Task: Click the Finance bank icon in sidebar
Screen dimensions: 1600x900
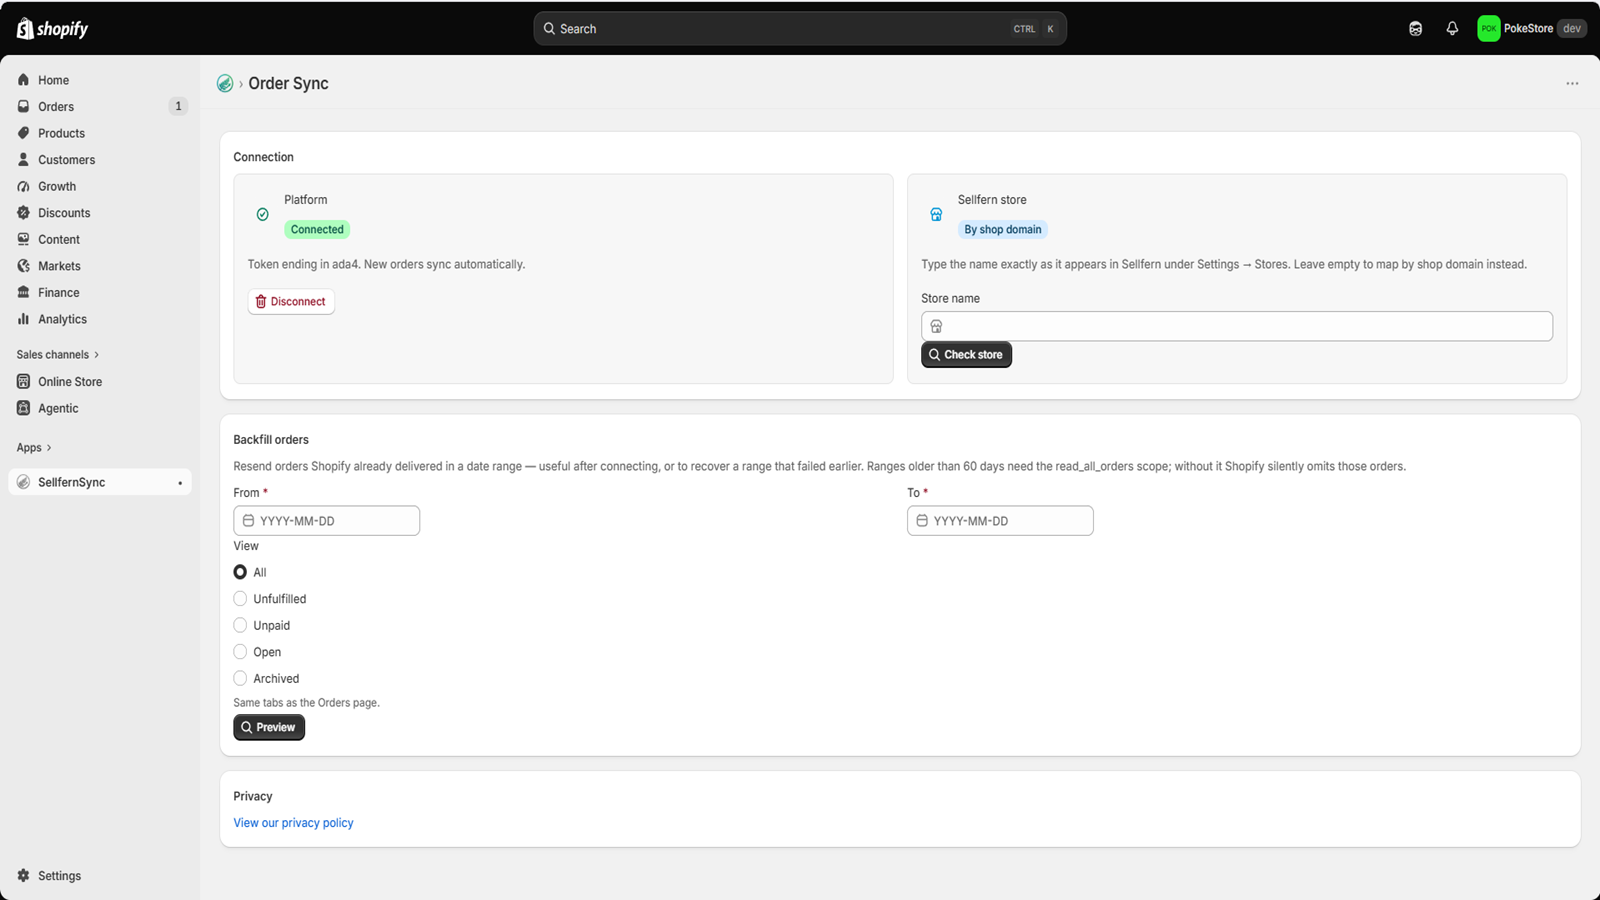Action: pos(24,293)
